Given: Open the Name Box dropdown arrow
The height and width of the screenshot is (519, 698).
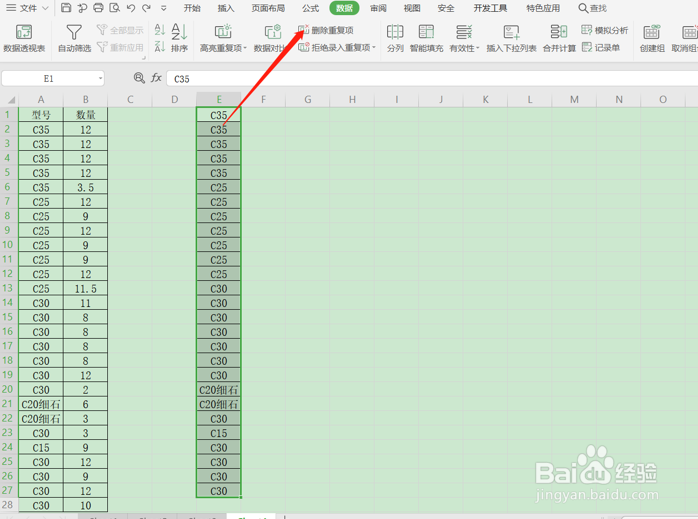Looking at the screenshot, I should [100, 79].
